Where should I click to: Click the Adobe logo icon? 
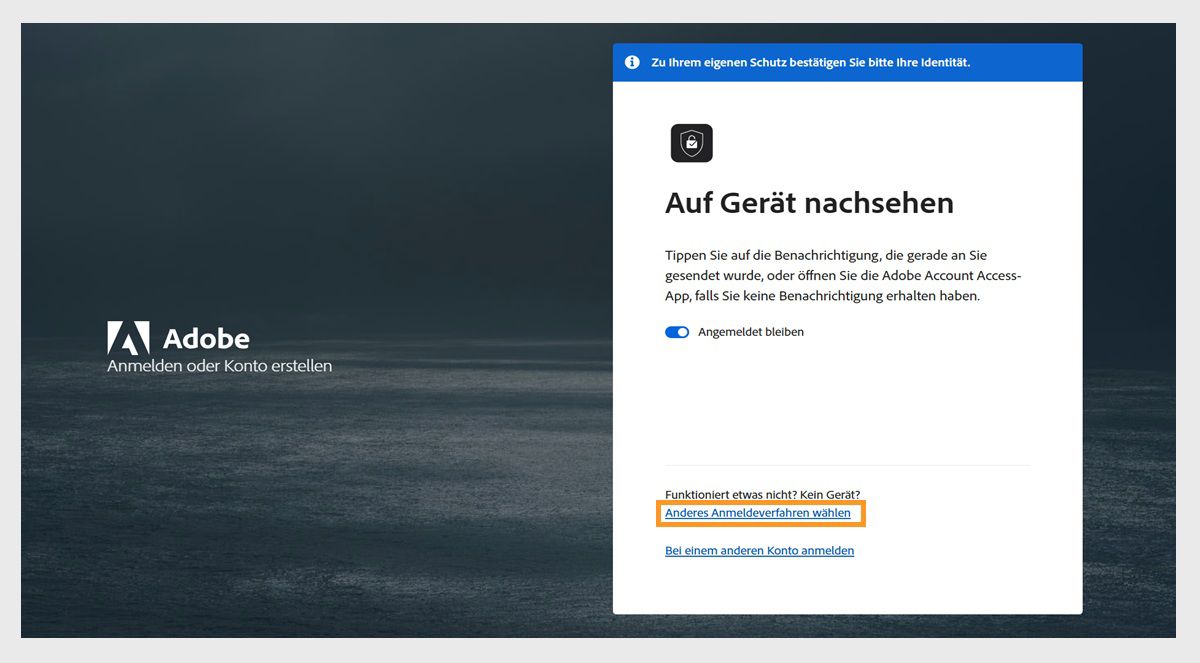(x=128, y=338)
